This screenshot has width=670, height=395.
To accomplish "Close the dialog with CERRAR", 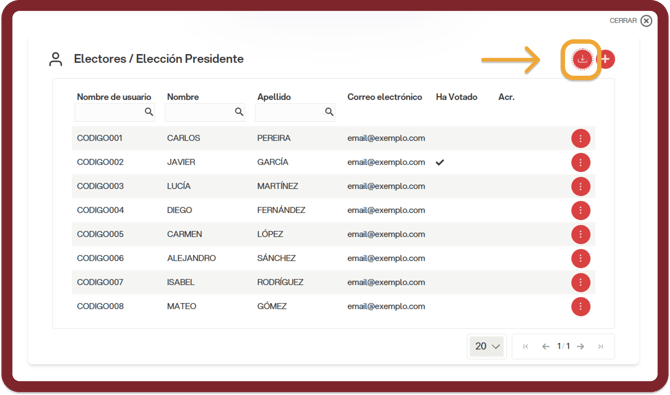I will tap(631, 21).
